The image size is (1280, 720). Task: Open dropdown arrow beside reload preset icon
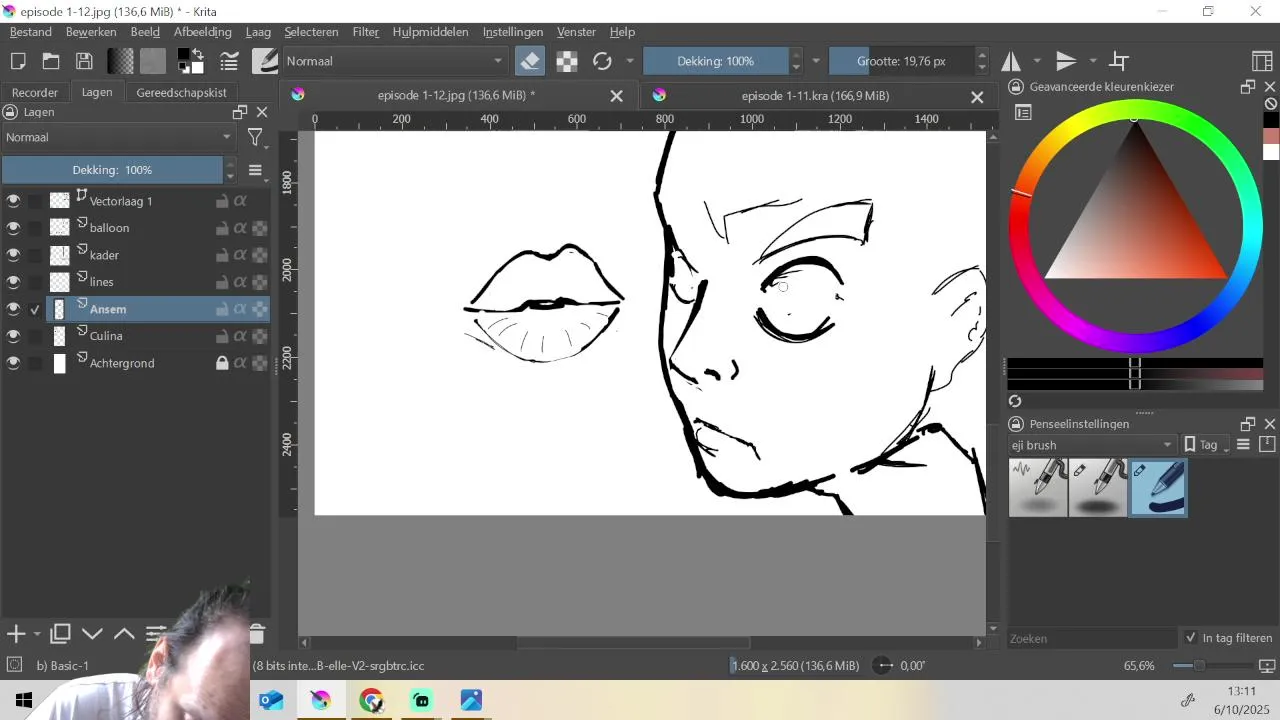pos(630,61)
